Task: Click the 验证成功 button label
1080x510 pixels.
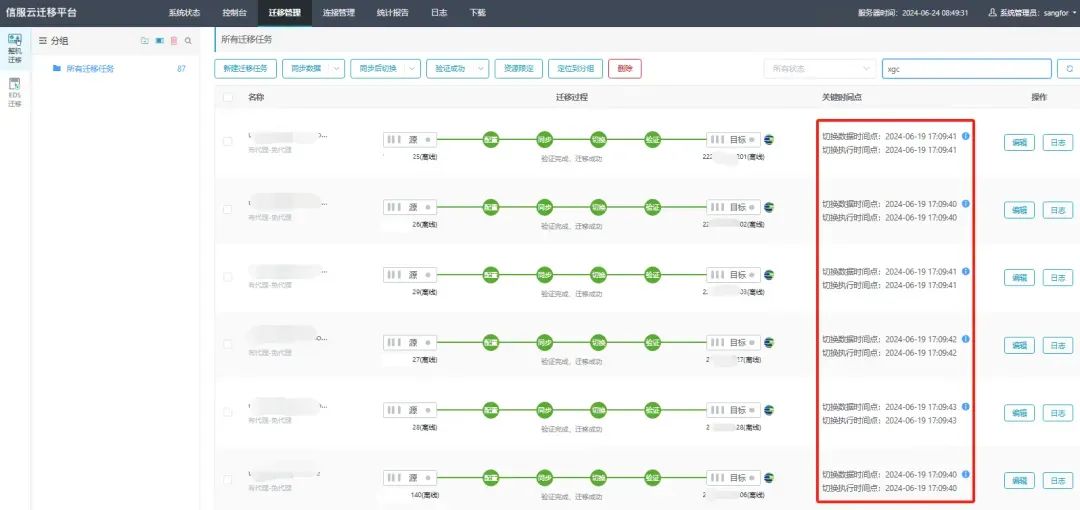Action: (x=450, y=69)
